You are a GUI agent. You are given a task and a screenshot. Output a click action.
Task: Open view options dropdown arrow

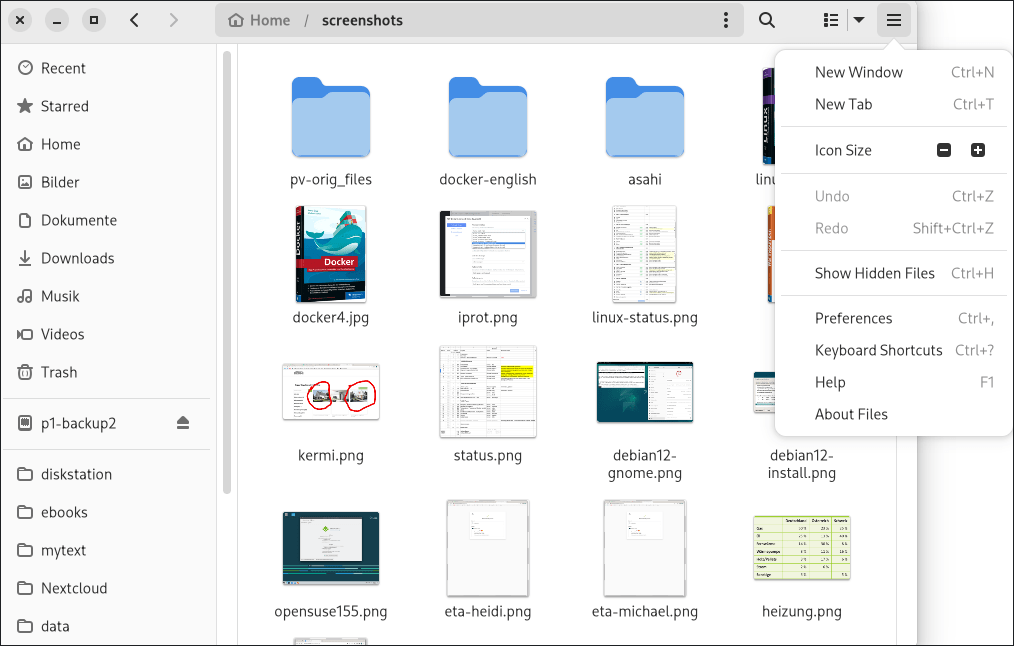[859, 20]
